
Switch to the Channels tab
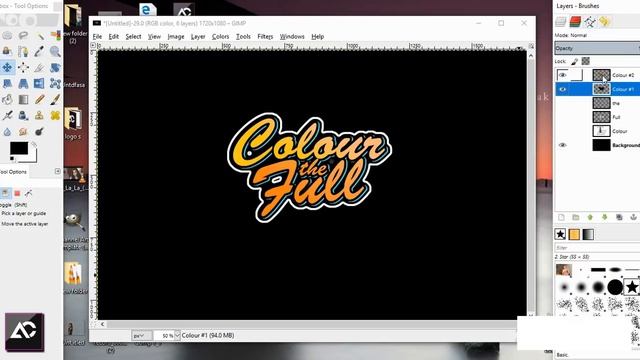pos(575,22)
